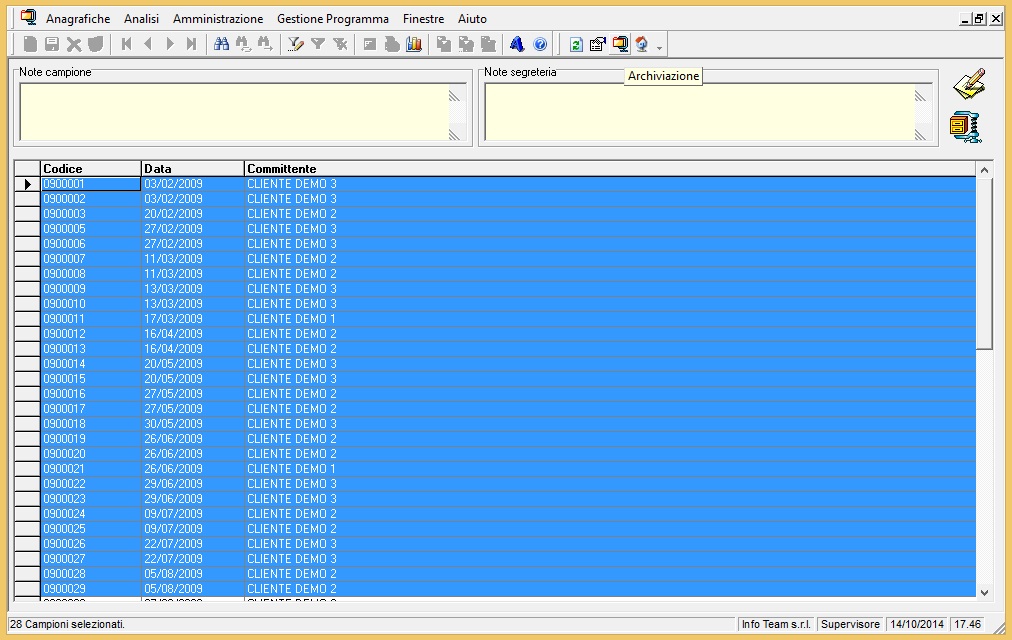
Task: Click date 20/02/2009 in row 0900003
Action: 192,214
